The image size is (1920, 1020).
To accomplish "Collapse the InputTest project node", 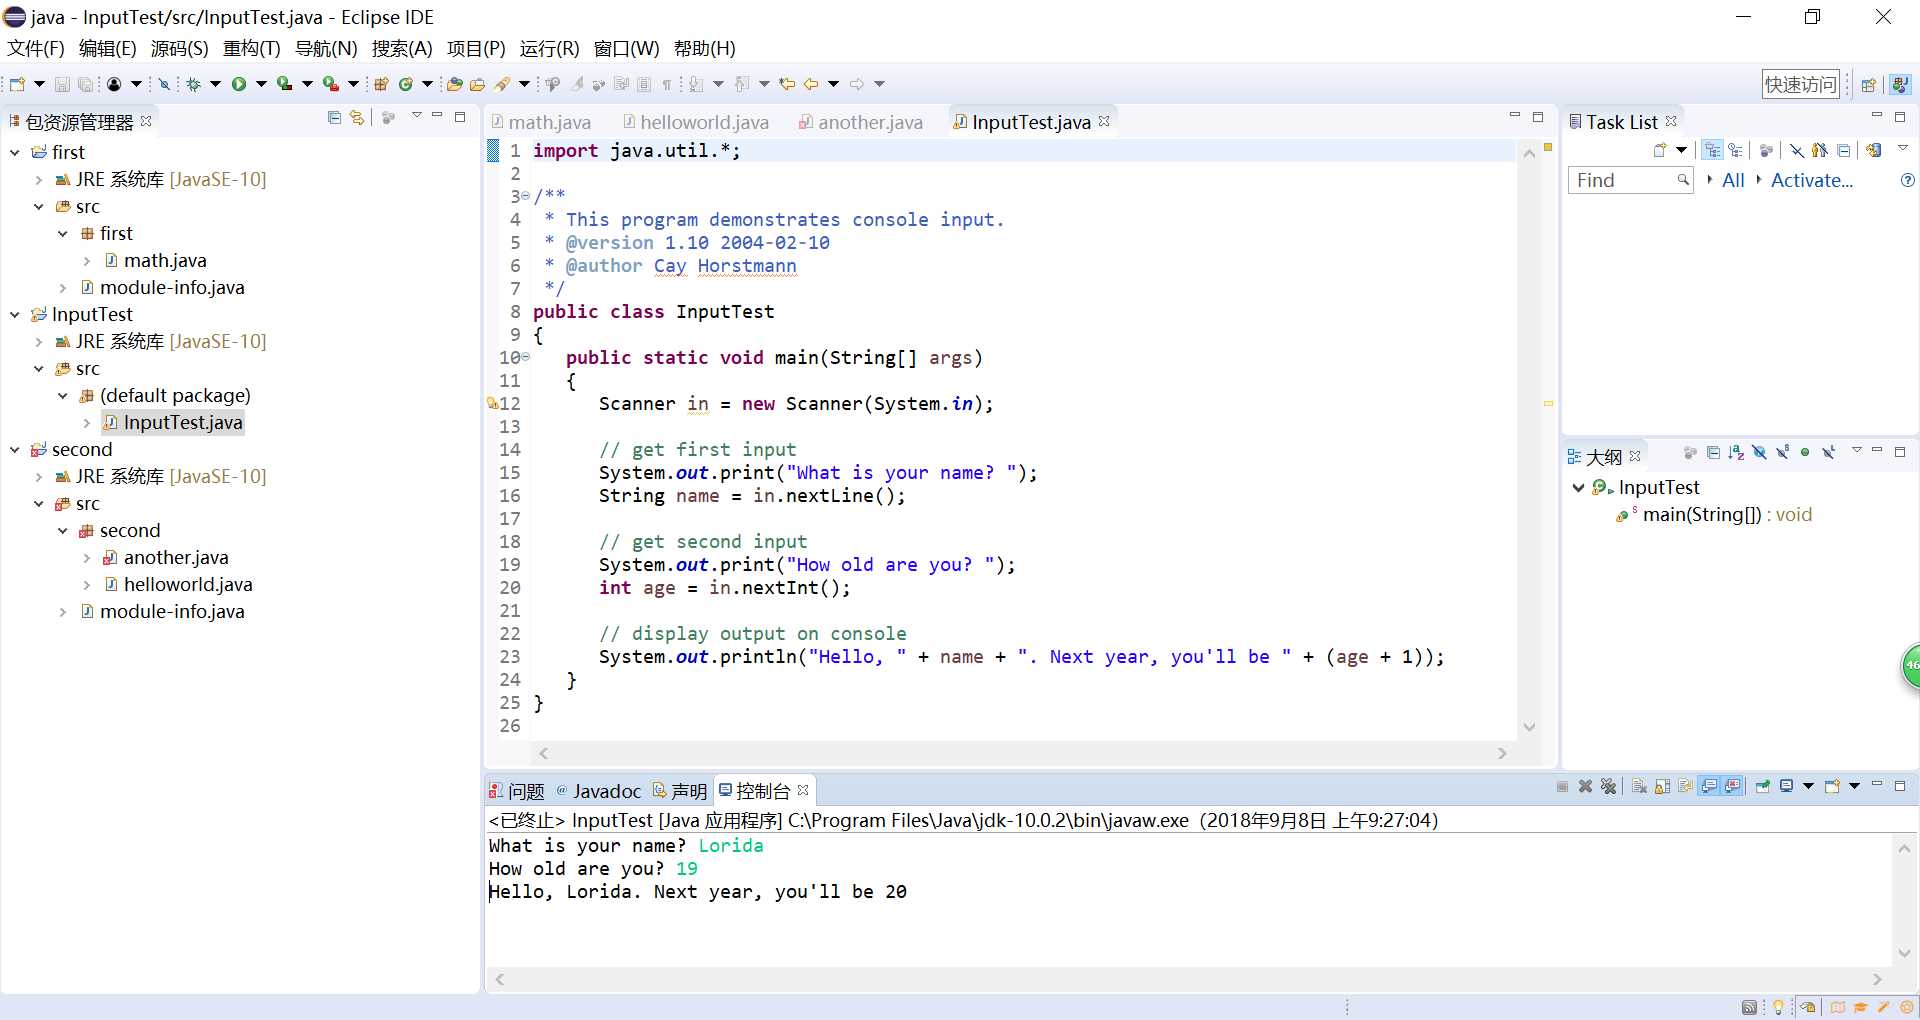I will click(15, 314).
